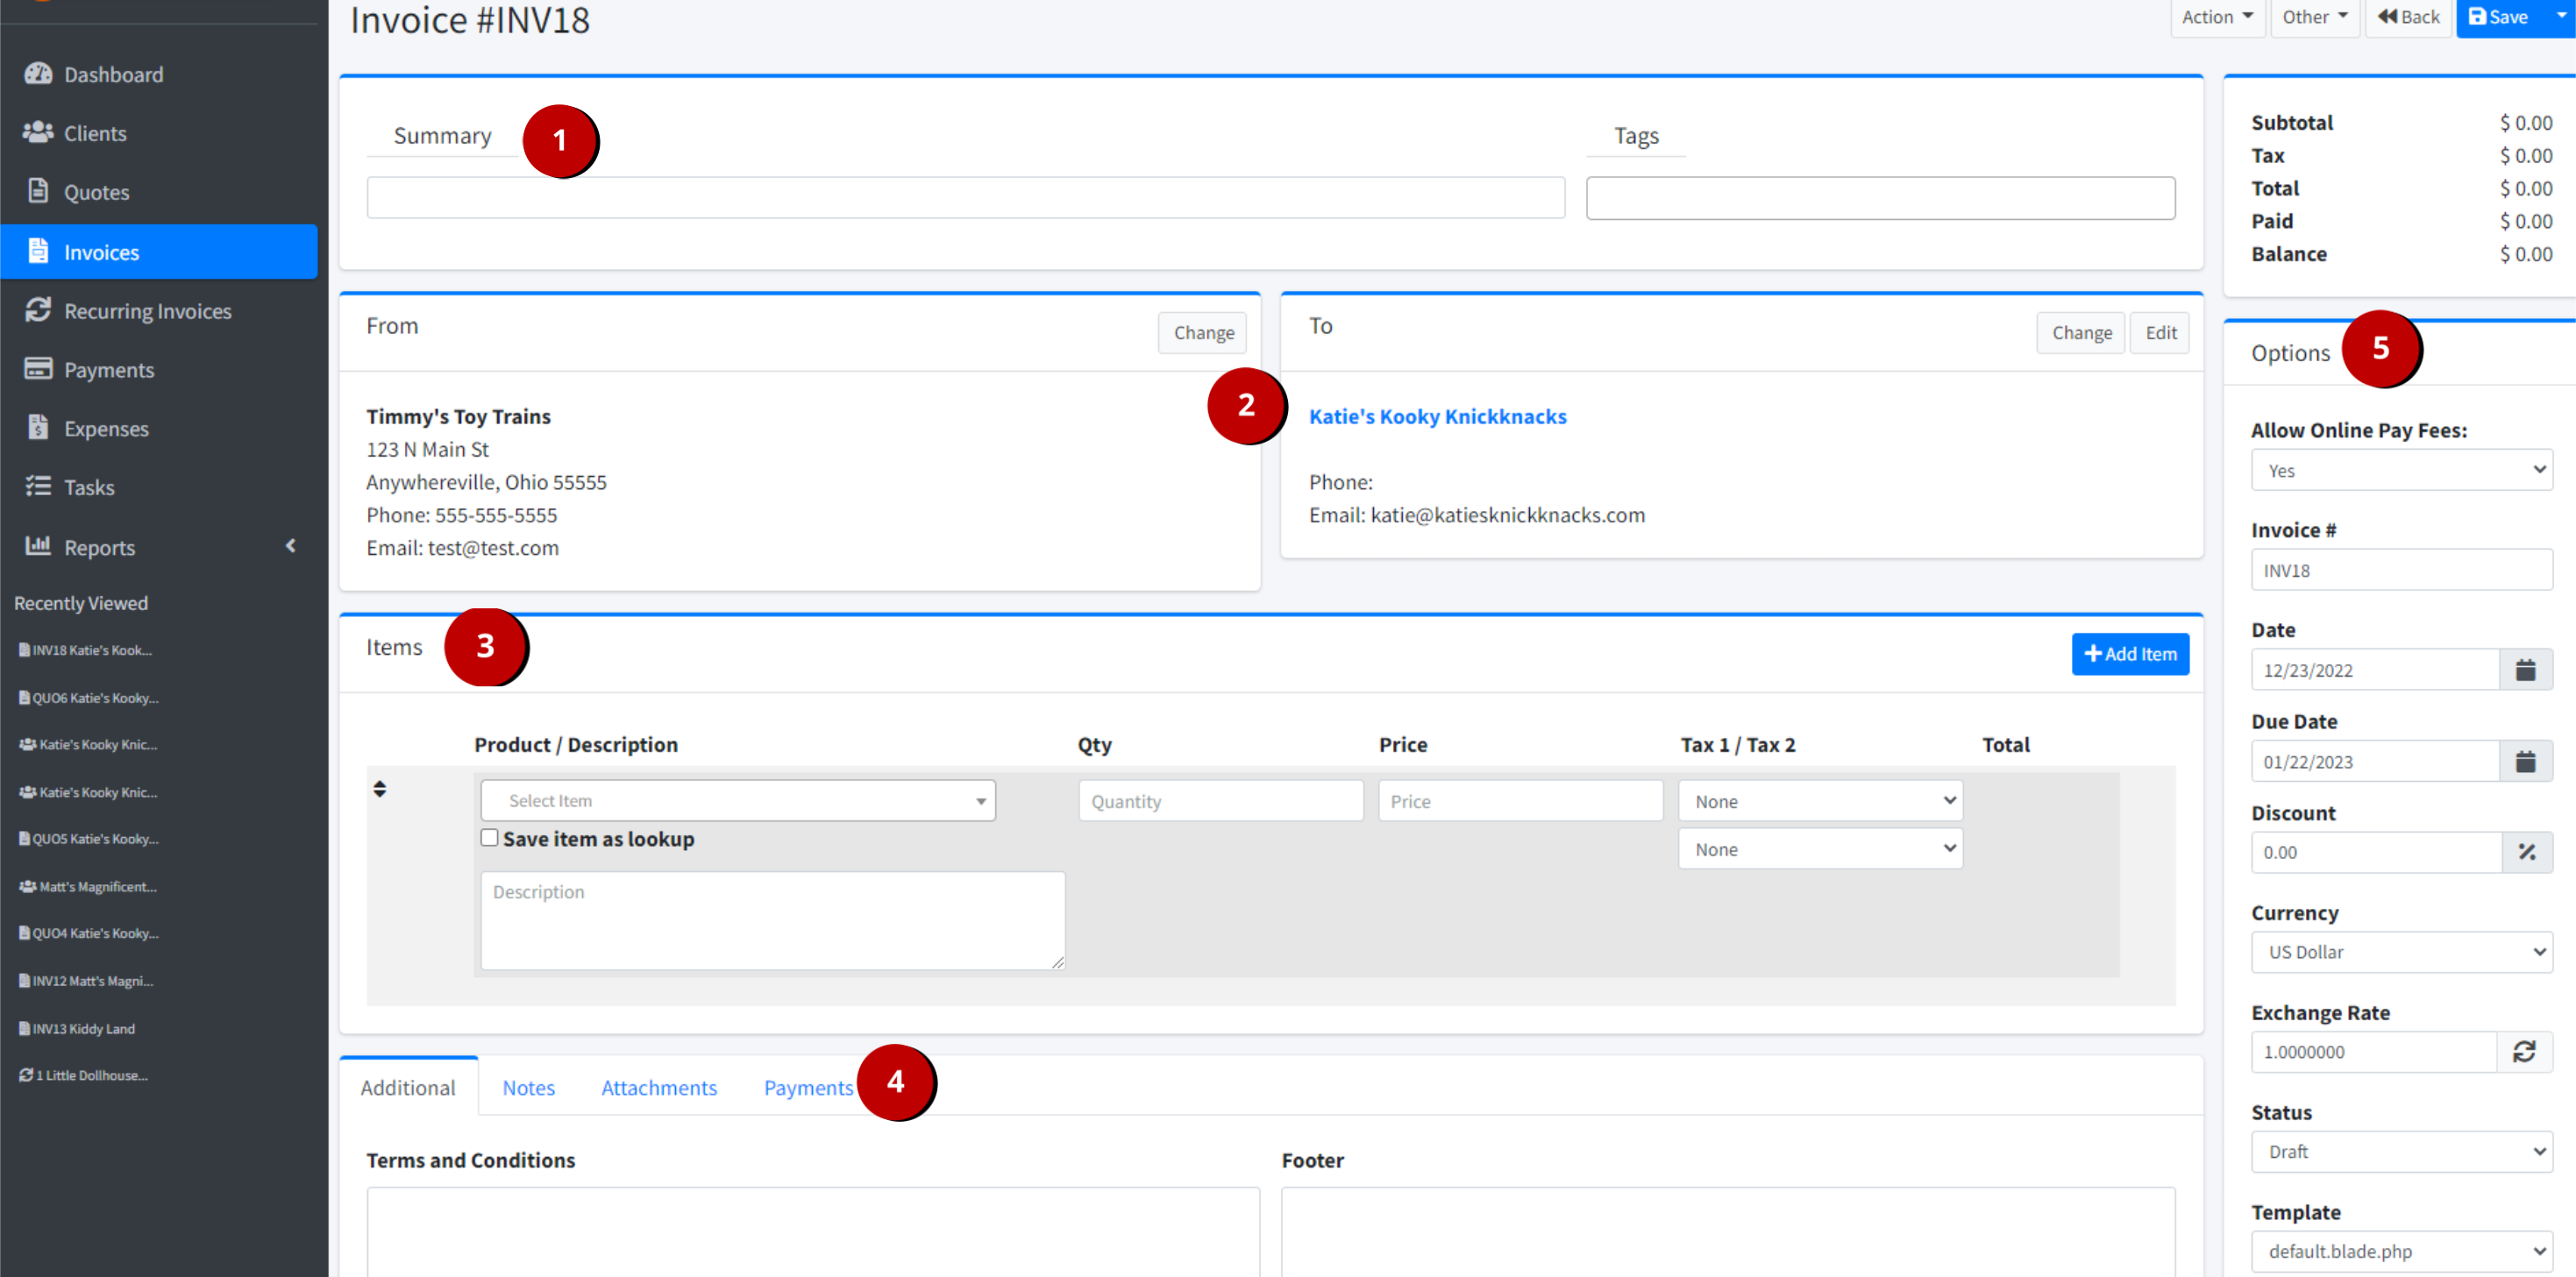Viewport: 2576px width, 1277px height.
Task: Collapse the Reports chevron arrow
Action: pyautogui.click(x=291, y=546)
